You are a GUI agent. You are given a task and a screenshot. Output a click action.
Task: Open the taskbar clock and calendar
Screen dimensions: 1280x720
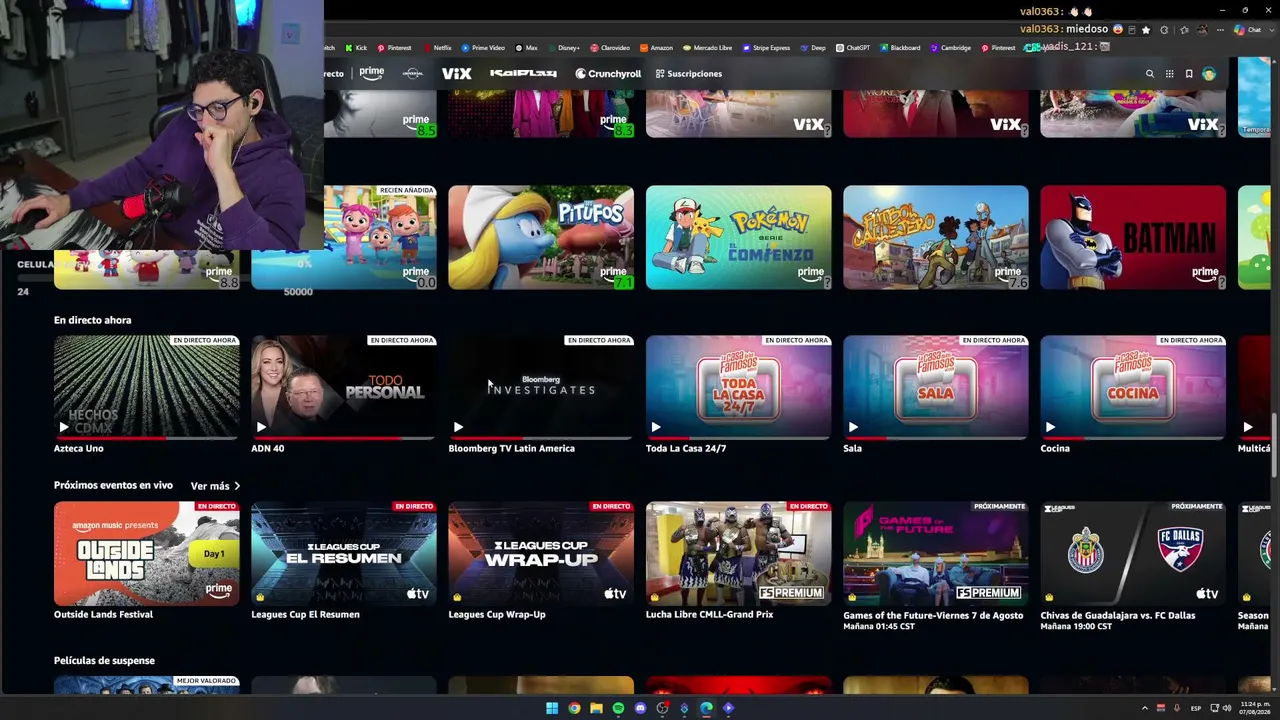point(1254,708)
